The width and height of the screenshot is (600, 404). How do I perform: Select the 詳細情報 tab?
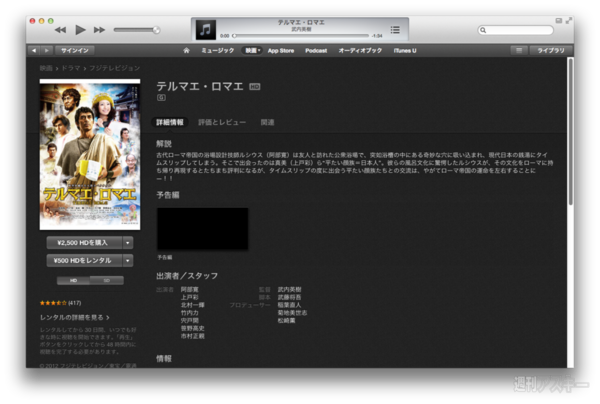pos(170,122)
